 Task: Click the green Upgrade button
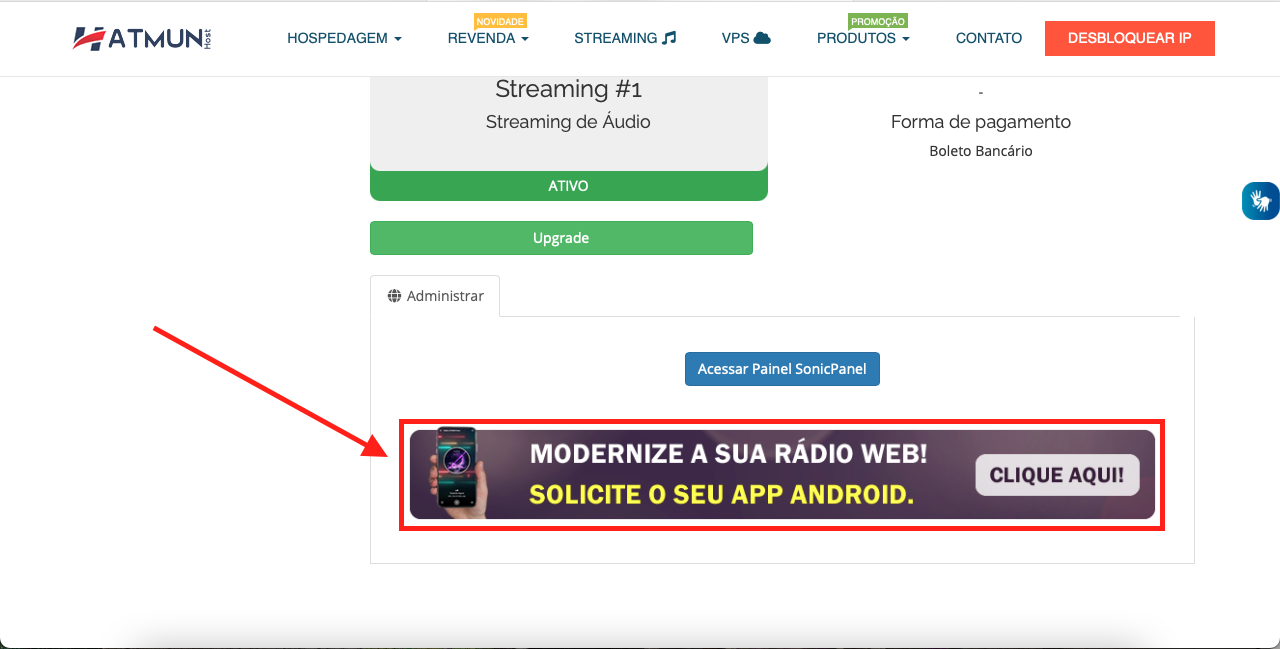tap(561, 238)
